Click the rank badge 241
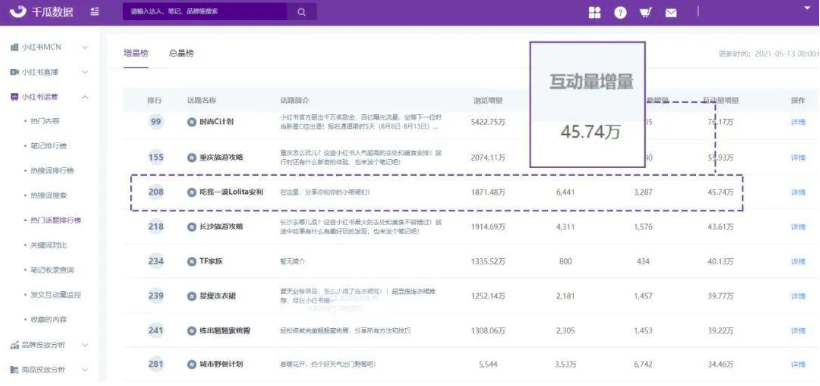Screen dimensions: 820x386 click(x=156, y=331)
